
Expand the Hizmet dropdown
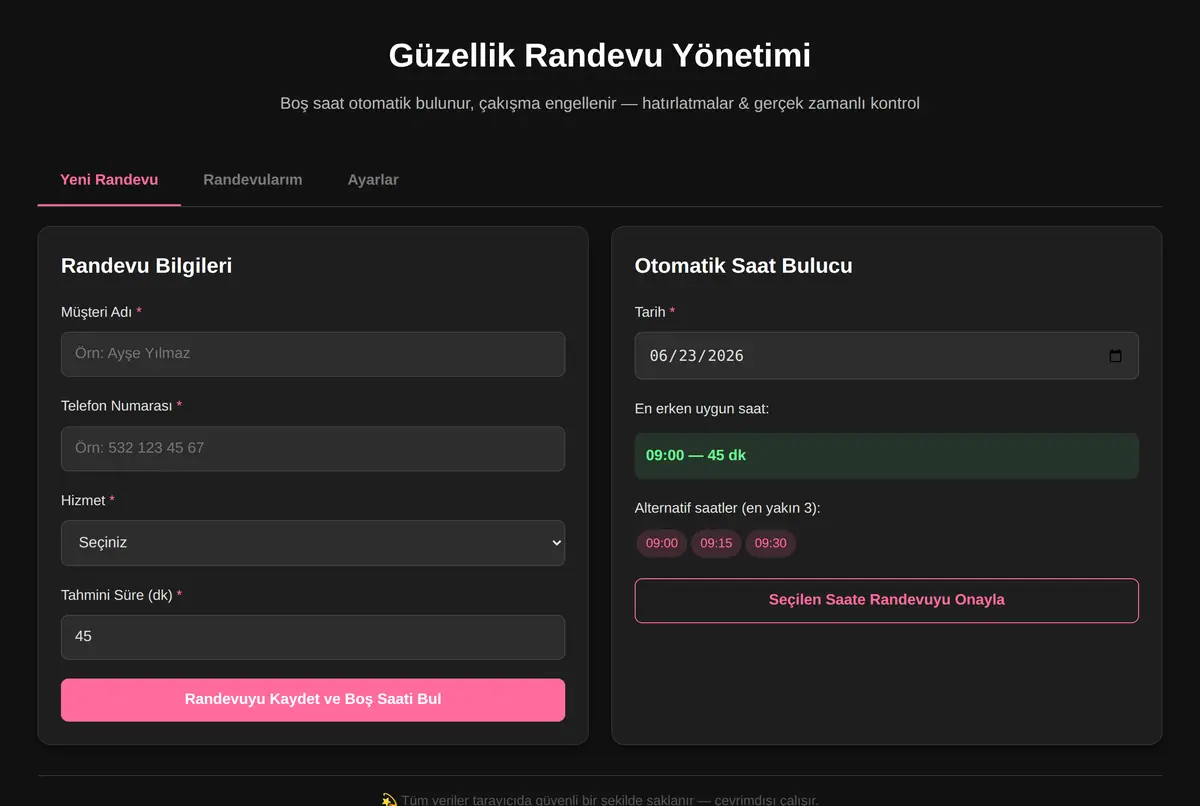313,543
